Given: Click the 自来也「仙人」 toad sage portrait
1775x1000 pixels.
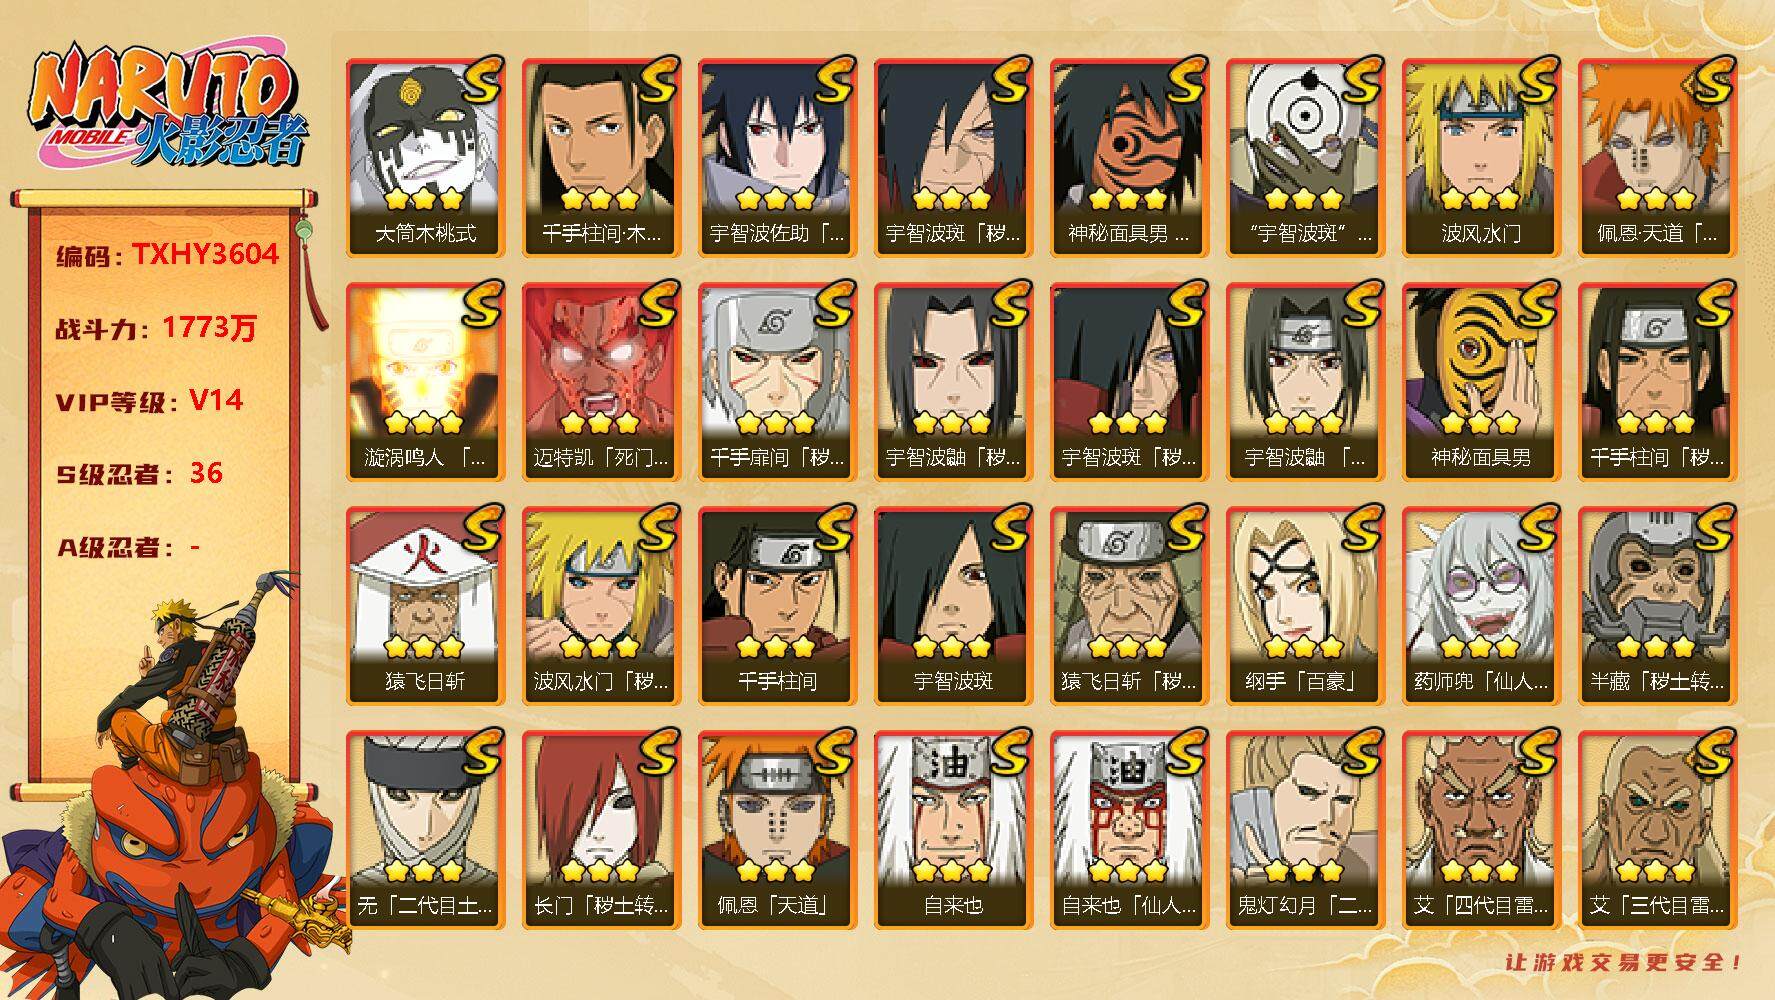Looking at the screenshot, I should coord(1129,830).
